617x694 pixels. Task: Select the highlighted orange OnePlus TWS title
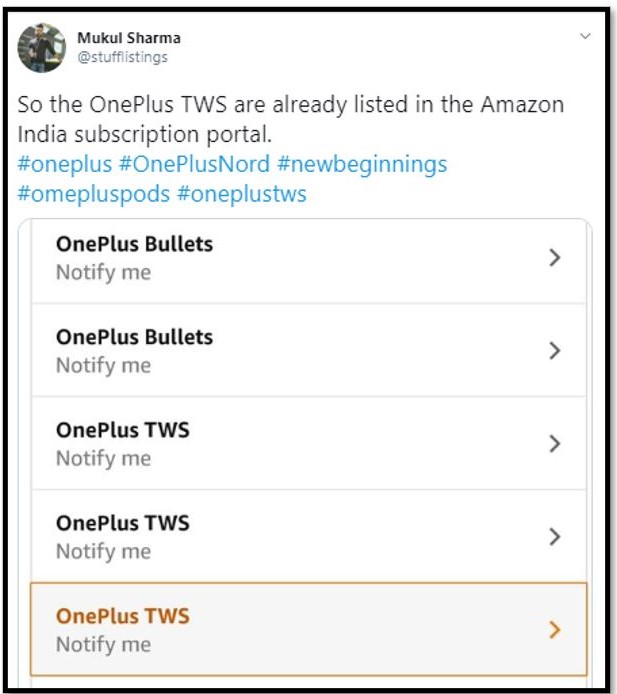(122, 616)
